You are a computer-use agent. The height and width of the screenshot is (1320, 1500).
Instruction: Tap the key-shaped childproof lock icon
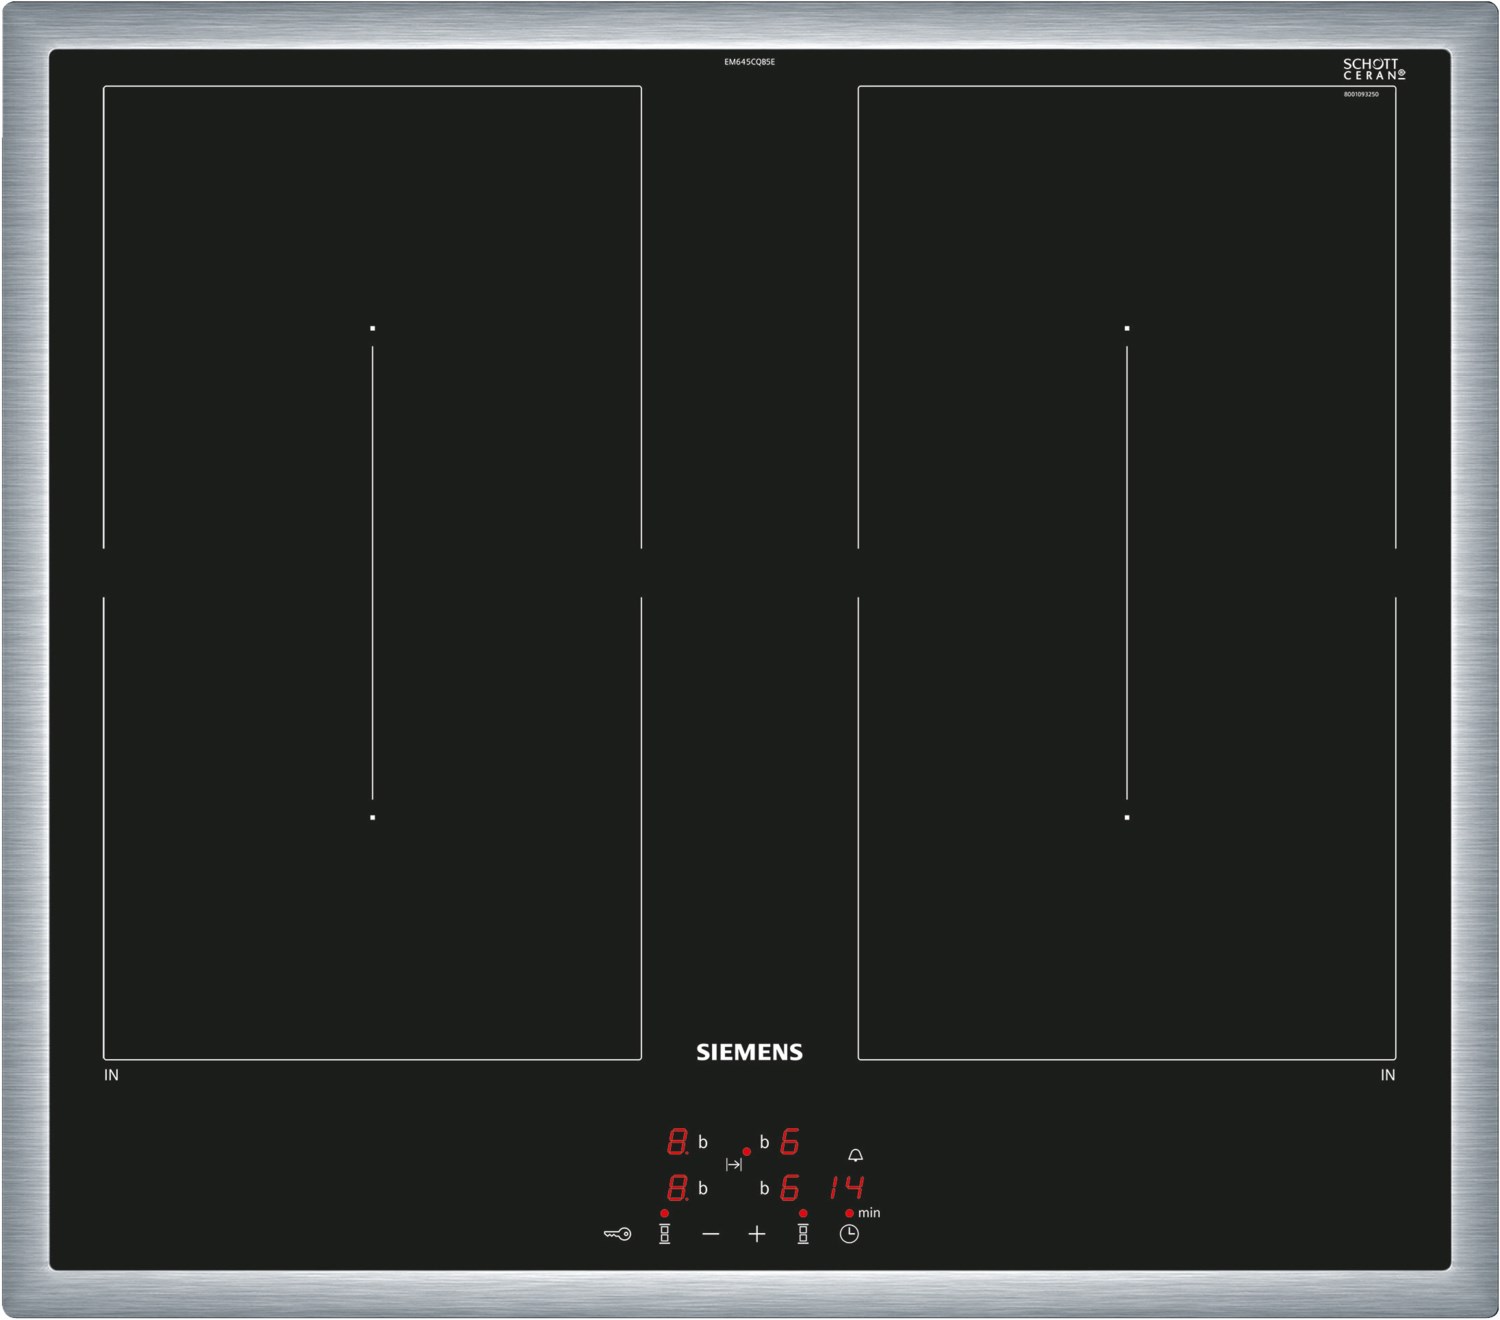pyautogui.click(x=617, y=1234)
